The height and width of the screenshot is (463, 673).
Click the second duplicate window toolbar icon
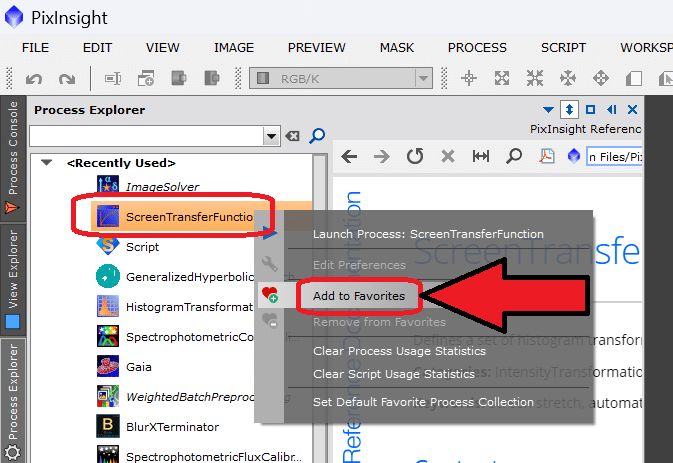[x=212, y=79]
